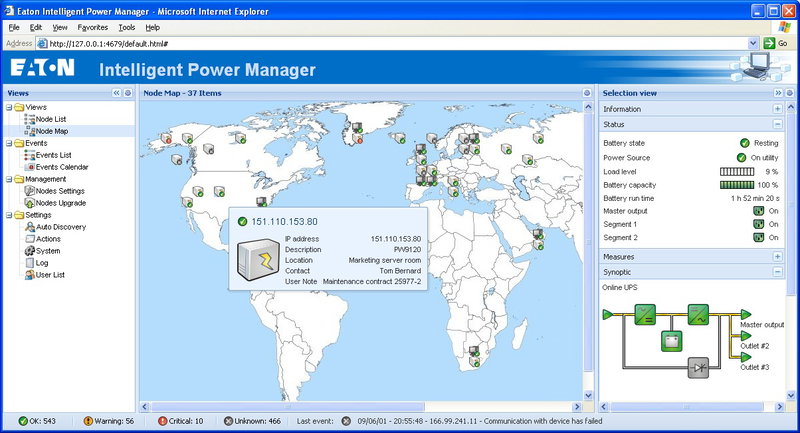Open the Tools menu
Image resolution: width=800 pixels, height=433 pixels.
127,28
